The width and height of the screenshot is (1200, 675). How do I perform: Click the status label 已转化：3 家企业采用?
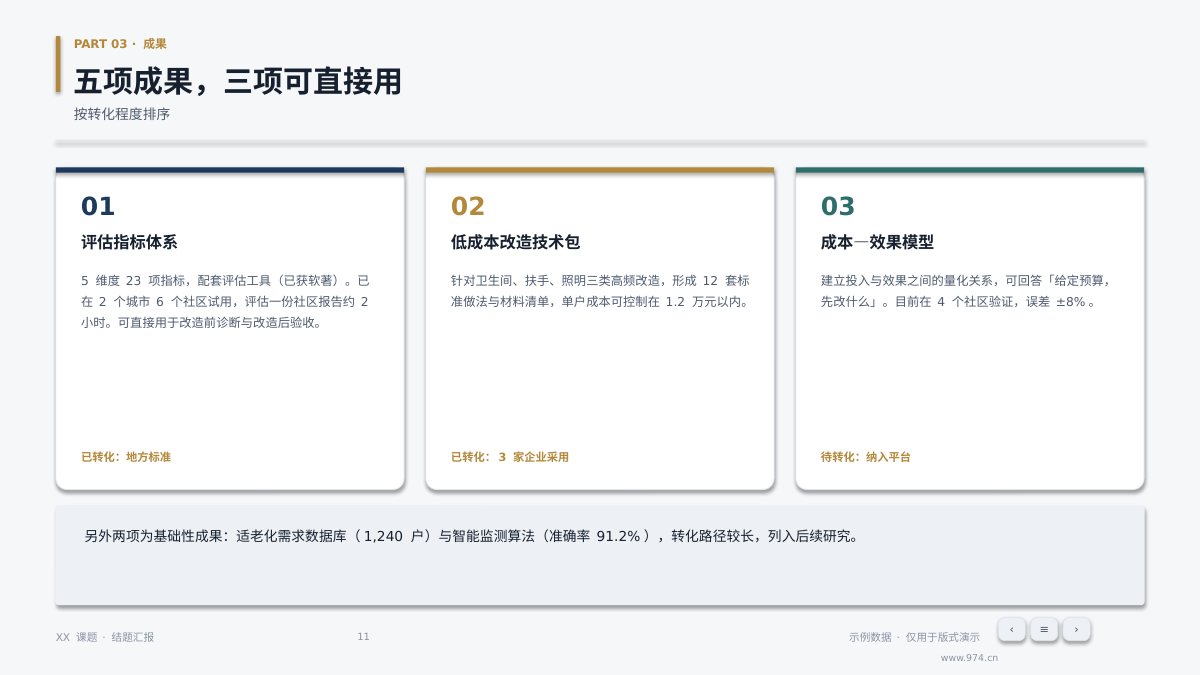click(510, 457)
